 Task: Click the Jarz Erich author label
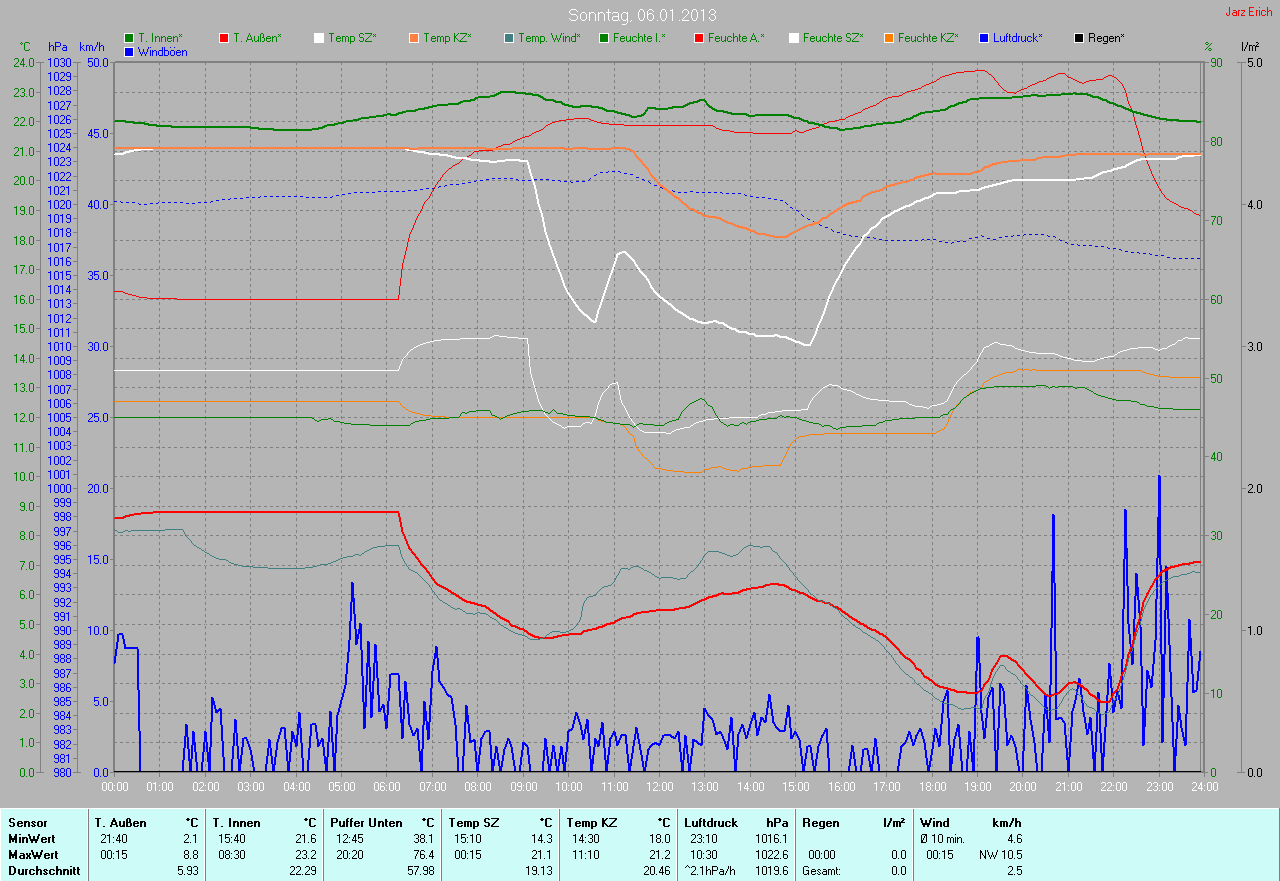click(x=1249, y=13)
